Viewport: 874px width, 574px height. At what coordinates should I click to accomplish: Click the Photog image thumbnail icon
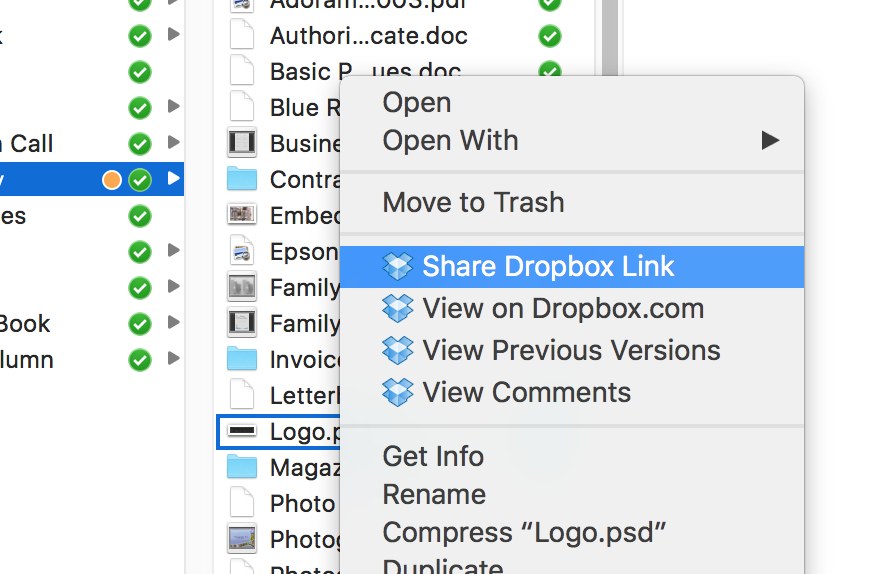click(242, 538)
